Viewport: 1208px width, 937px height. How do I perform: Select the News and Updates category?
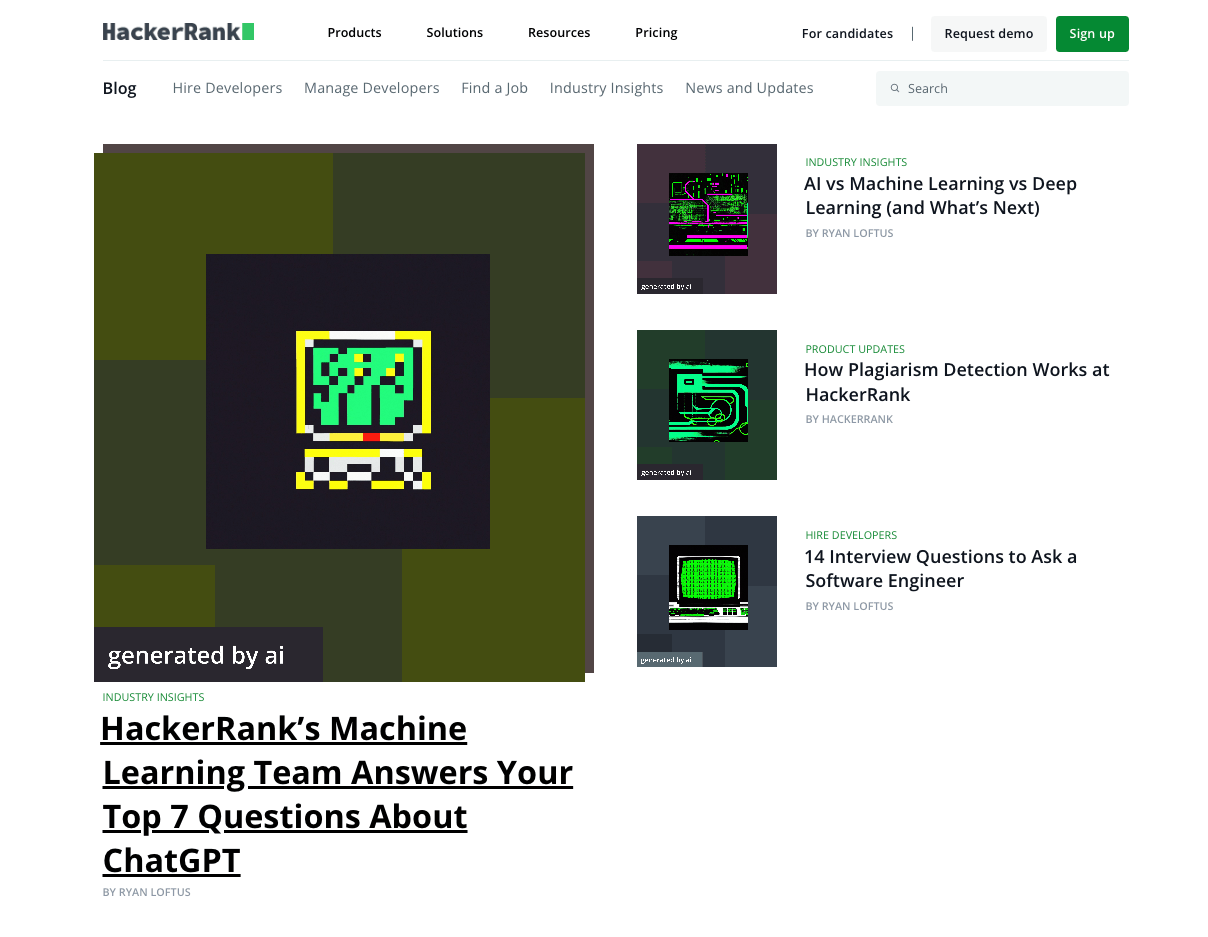click(x=749, y=88)
